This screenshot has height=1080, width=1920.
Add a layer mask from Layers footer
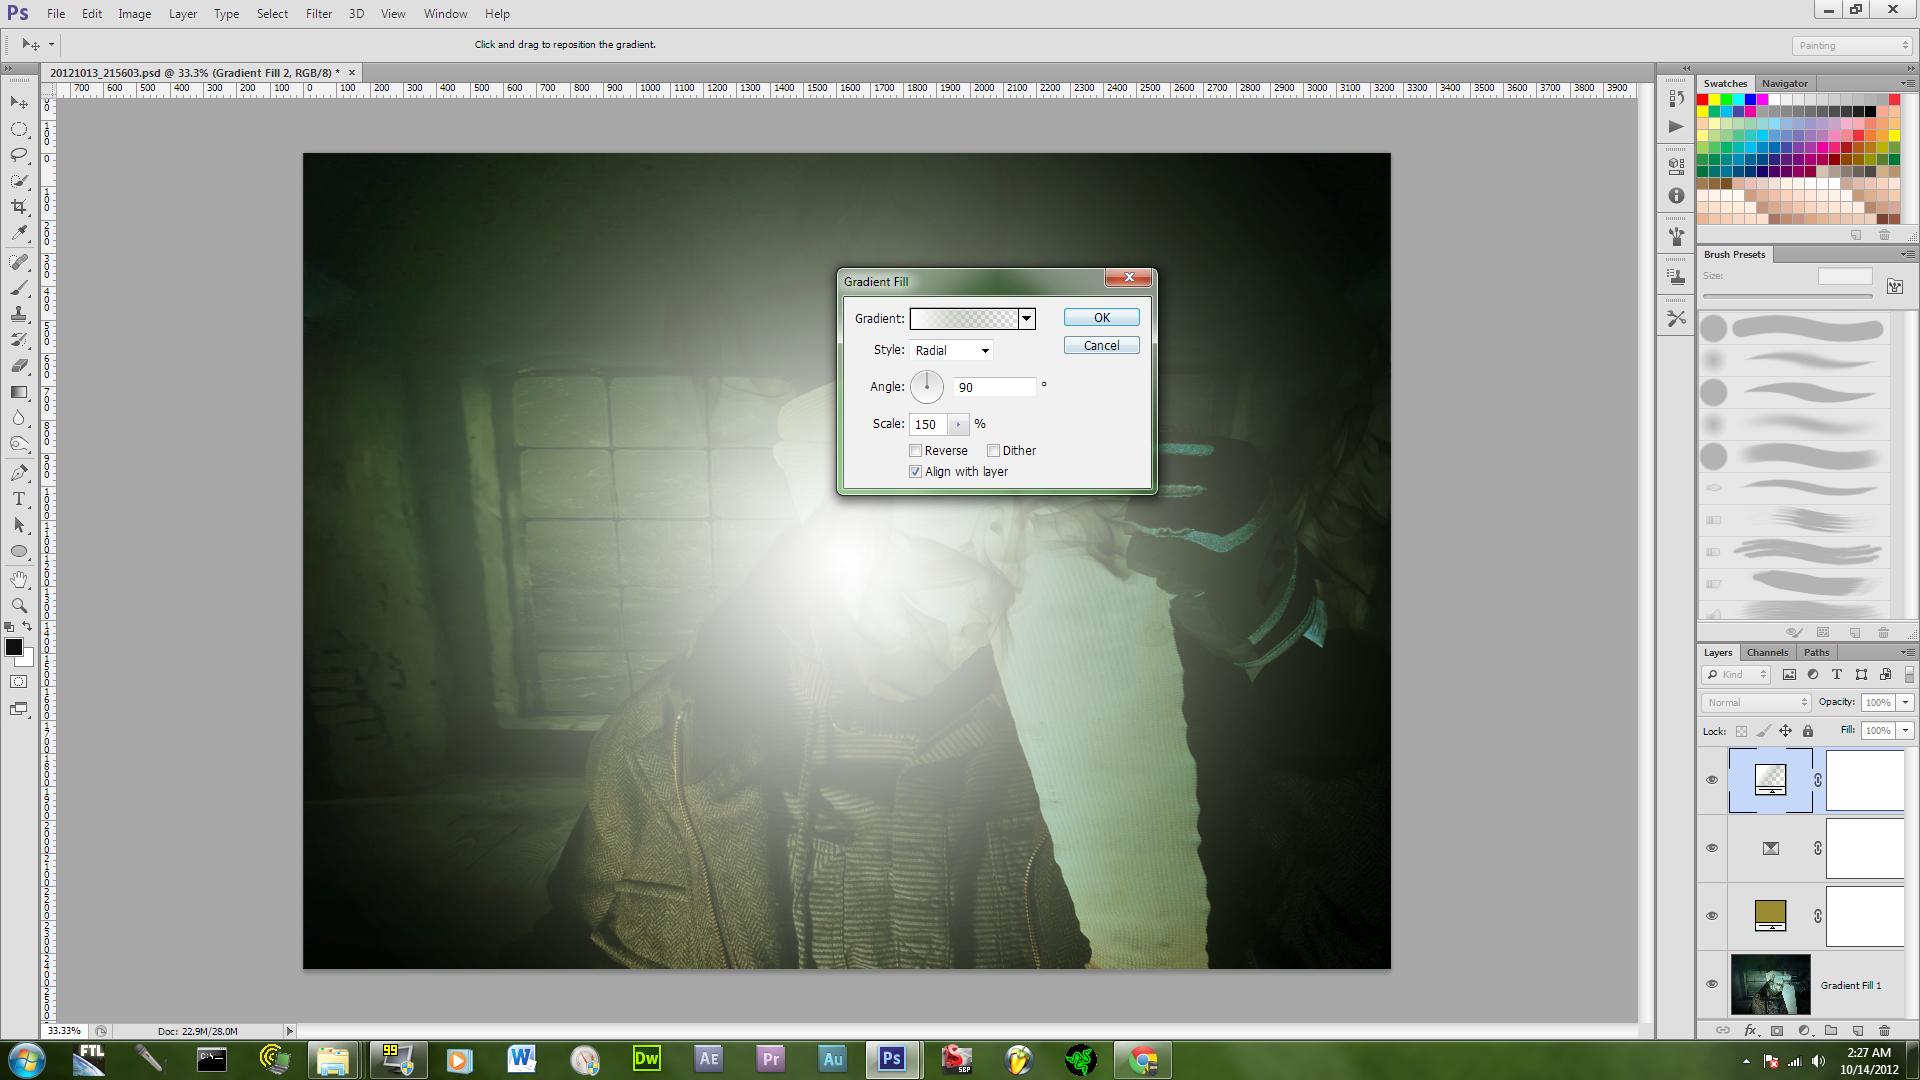[x=1777, y=1030]
